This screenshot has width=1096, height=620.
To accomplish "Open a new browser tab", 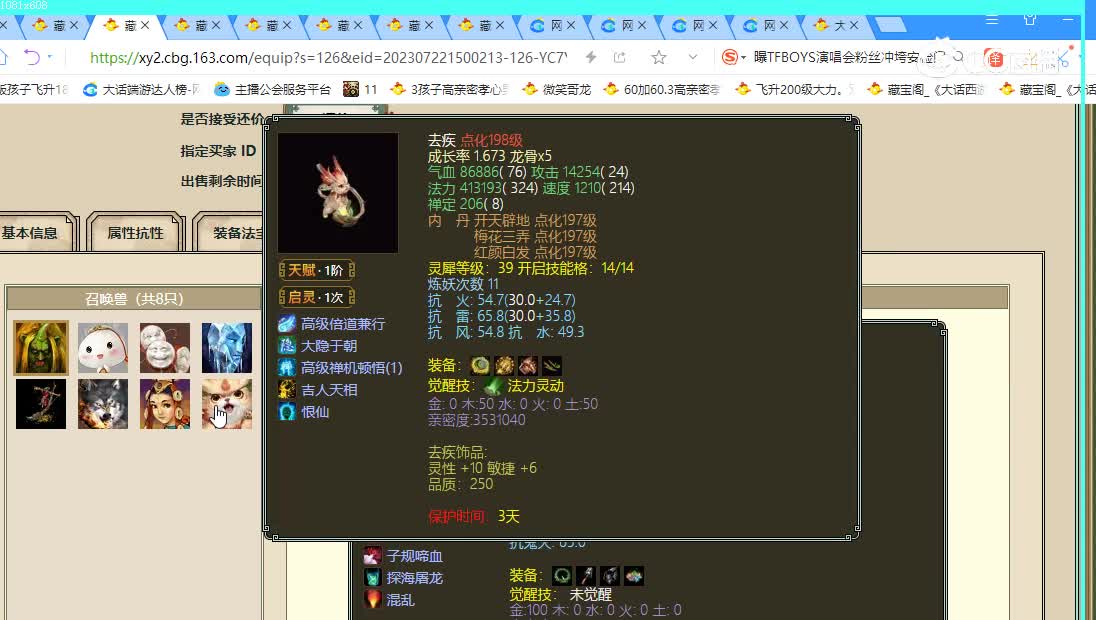I will coord(890,25).
